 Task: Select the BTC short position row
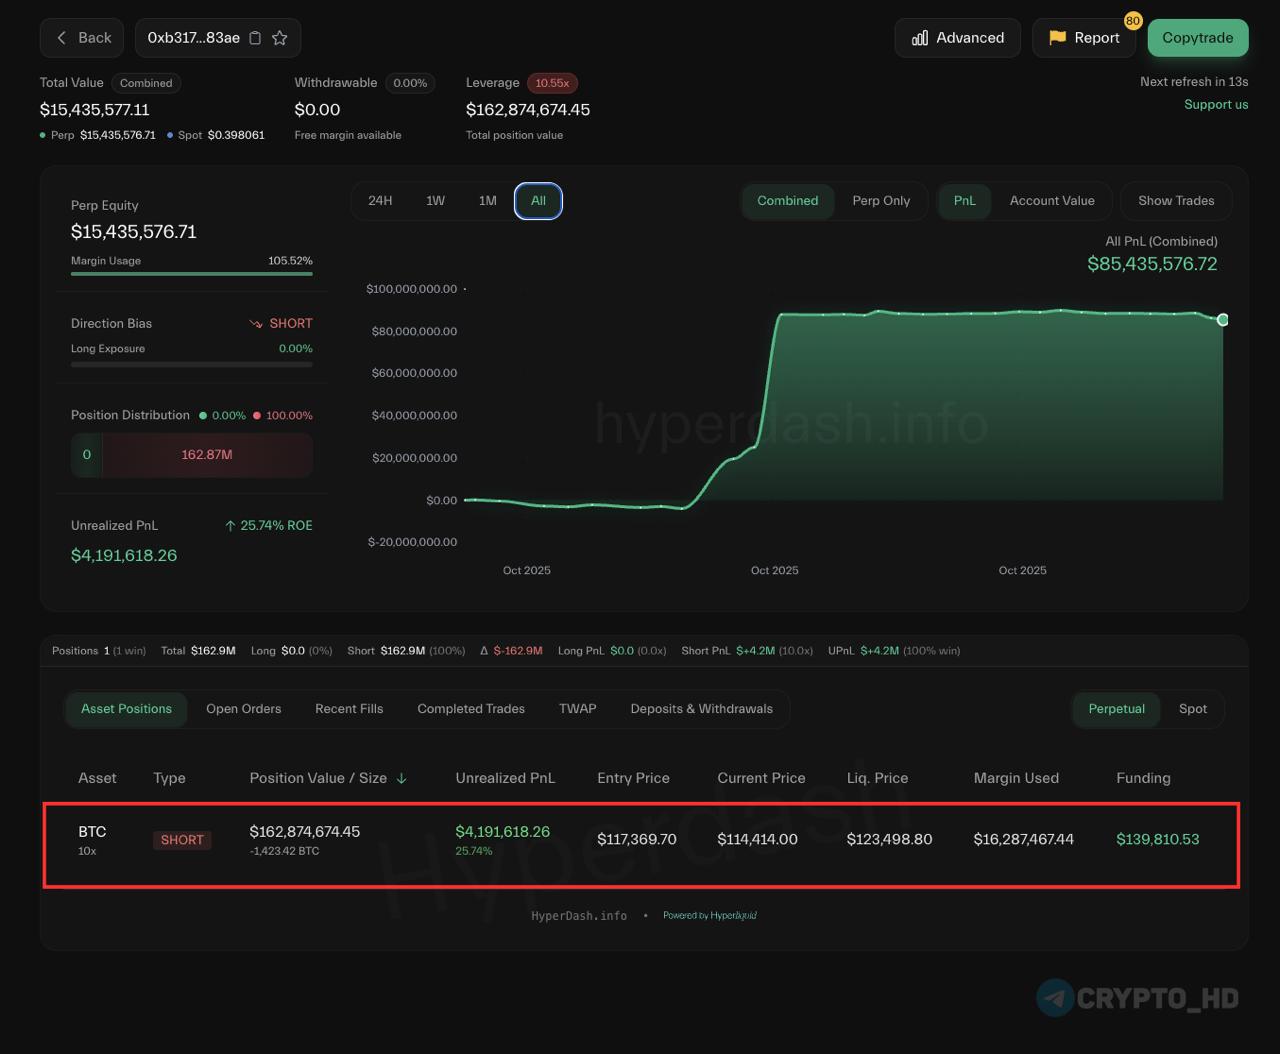pos(640,840)
